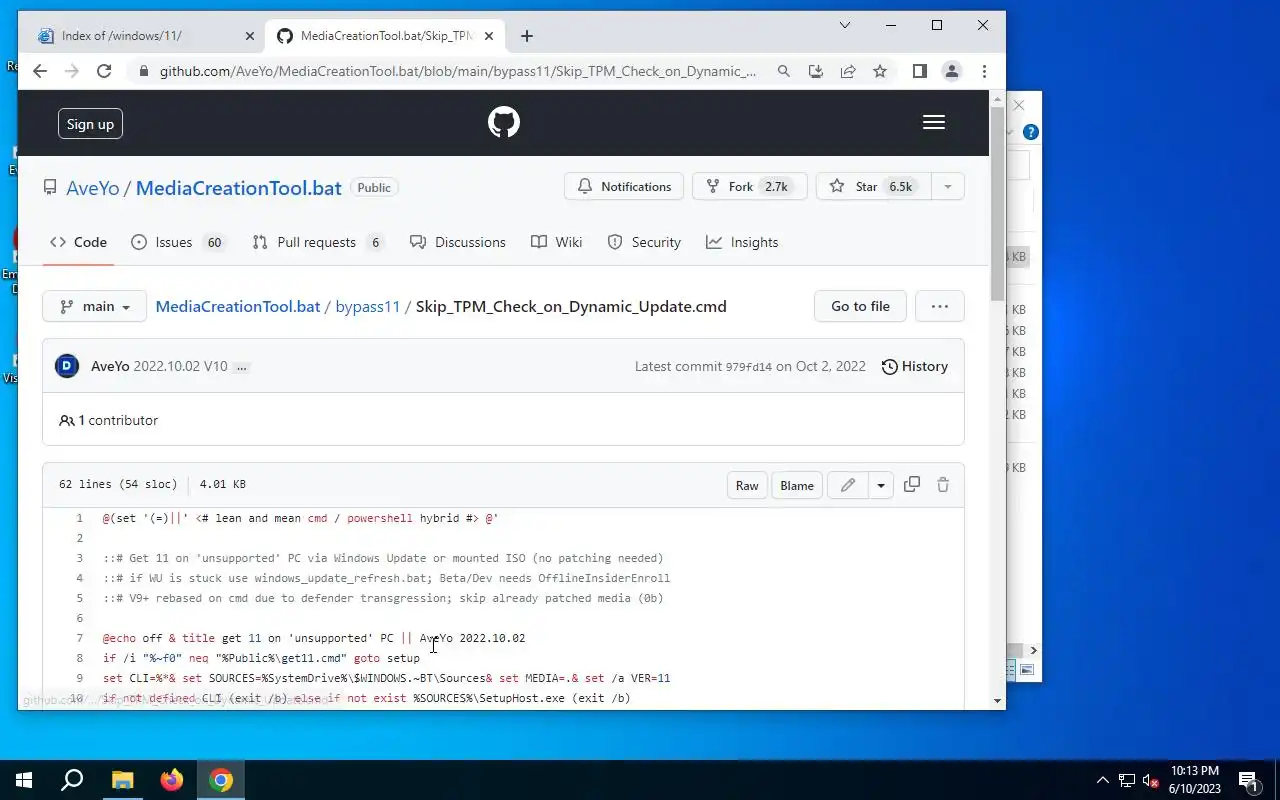Viewport: 1280px width, 800px height.
Task: Open MediaCreationTool.bat repository title link
Action: (x=238, y=188)
